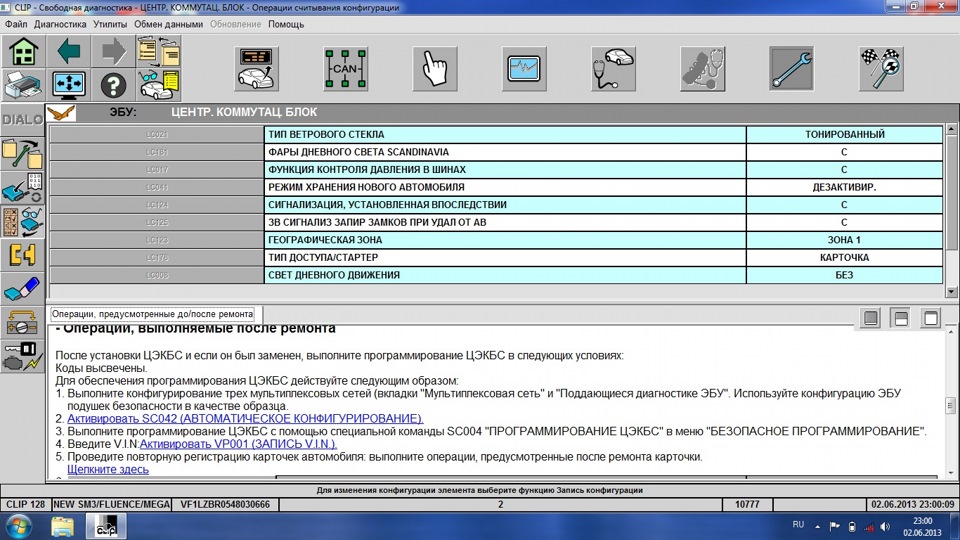Click the green back arrow
This screenshot has width=960, height=540.
pyautogui.click(x=69, y=51)
